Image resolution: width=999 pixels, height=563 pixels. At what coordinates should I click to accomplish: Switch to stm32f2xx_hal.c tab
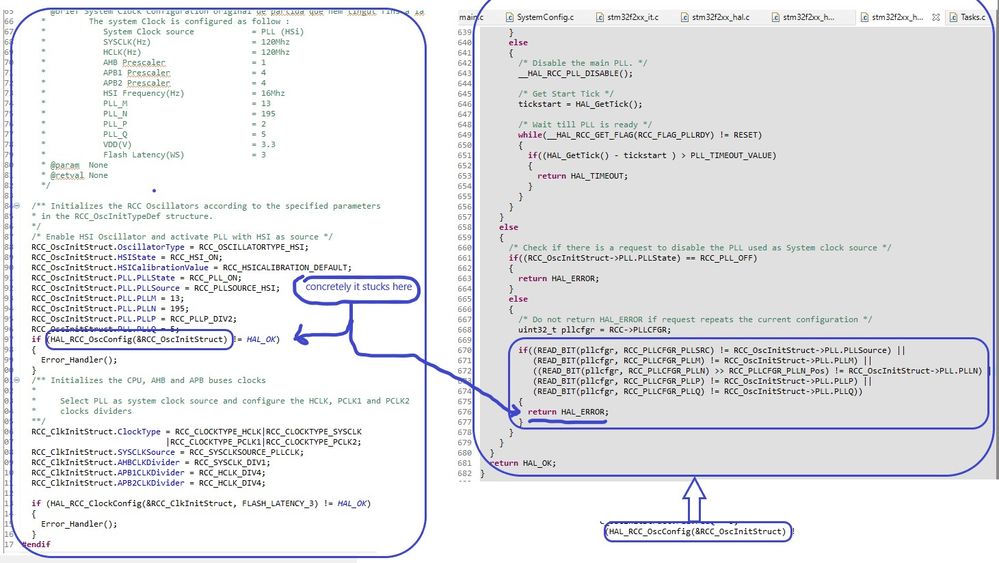tap(715, 17)
